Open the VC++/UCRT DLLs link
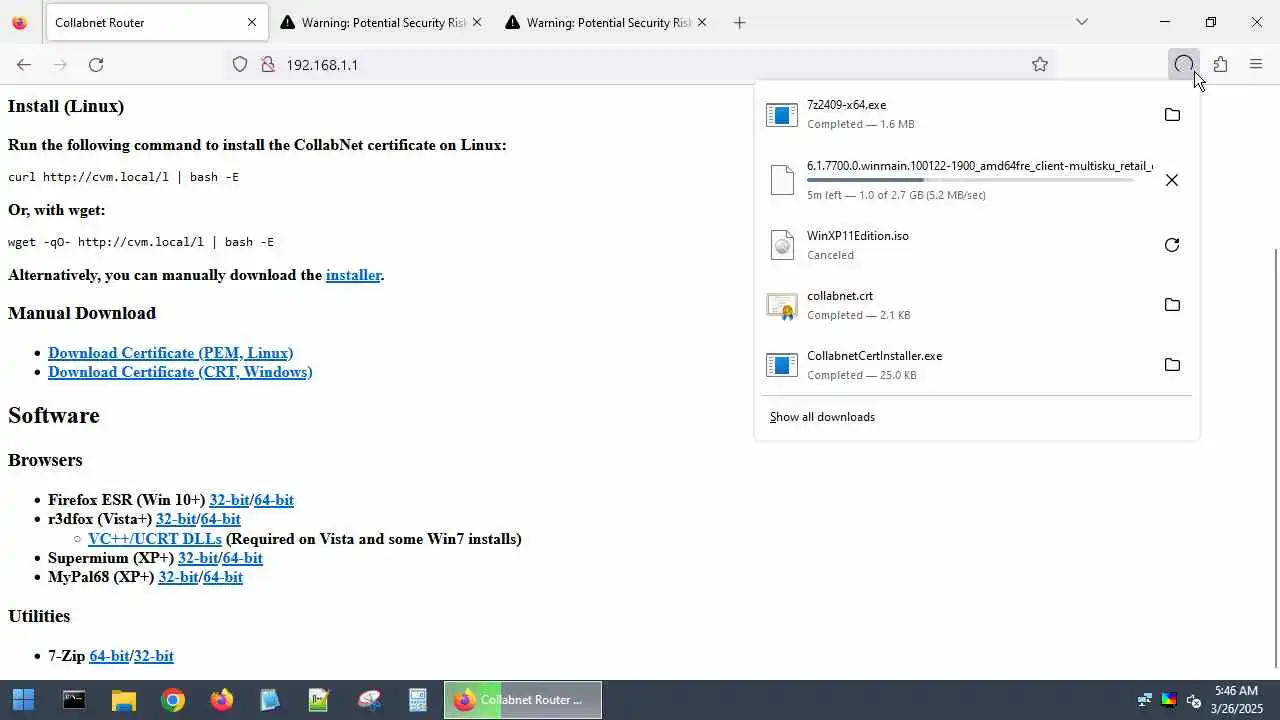The height and width of the screenshot is (720, 1280). 155,539
